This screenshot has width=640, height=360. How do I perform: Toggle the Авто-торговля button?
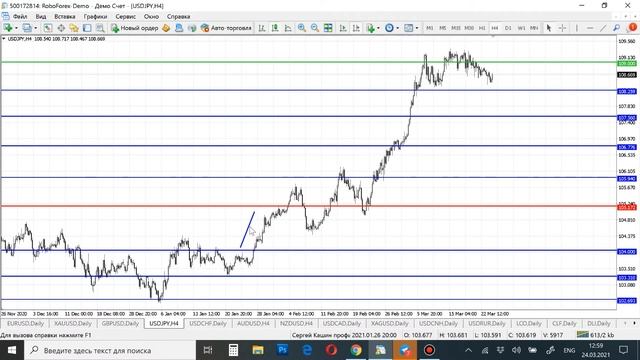pos(226,28)
